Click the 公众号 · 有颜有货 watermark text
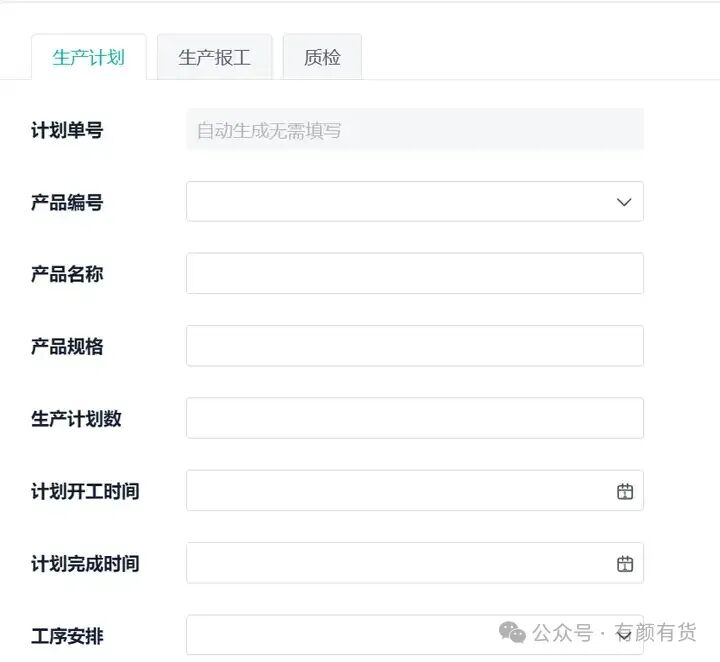 614,633
